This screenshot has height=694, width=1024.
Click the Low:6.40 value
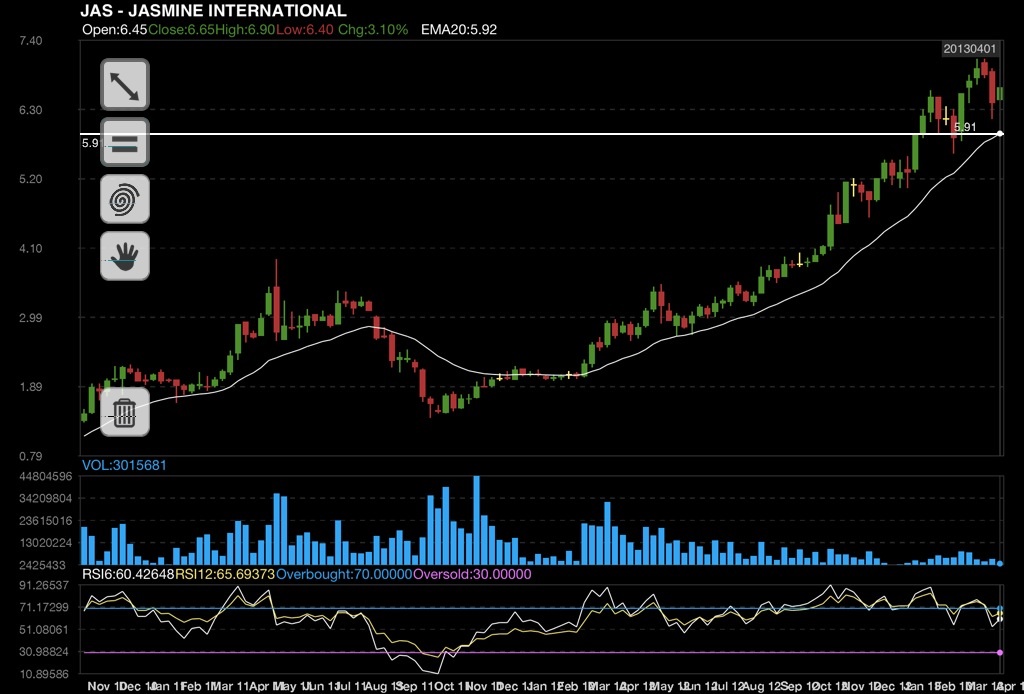click(304, 29)
